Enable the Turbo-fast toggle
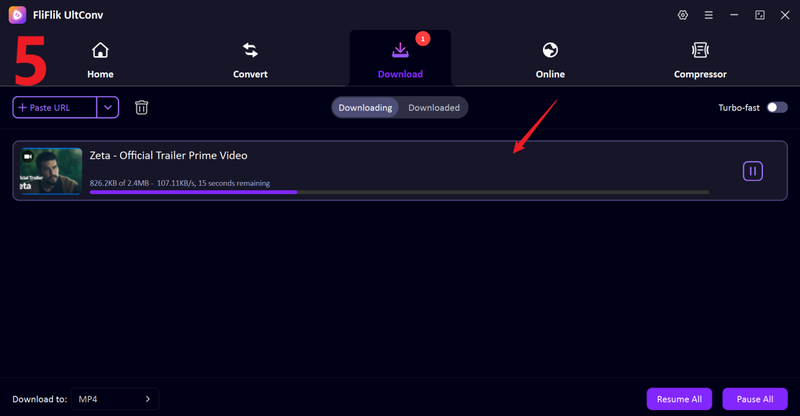Screen dimensions: 800x416 777,107
